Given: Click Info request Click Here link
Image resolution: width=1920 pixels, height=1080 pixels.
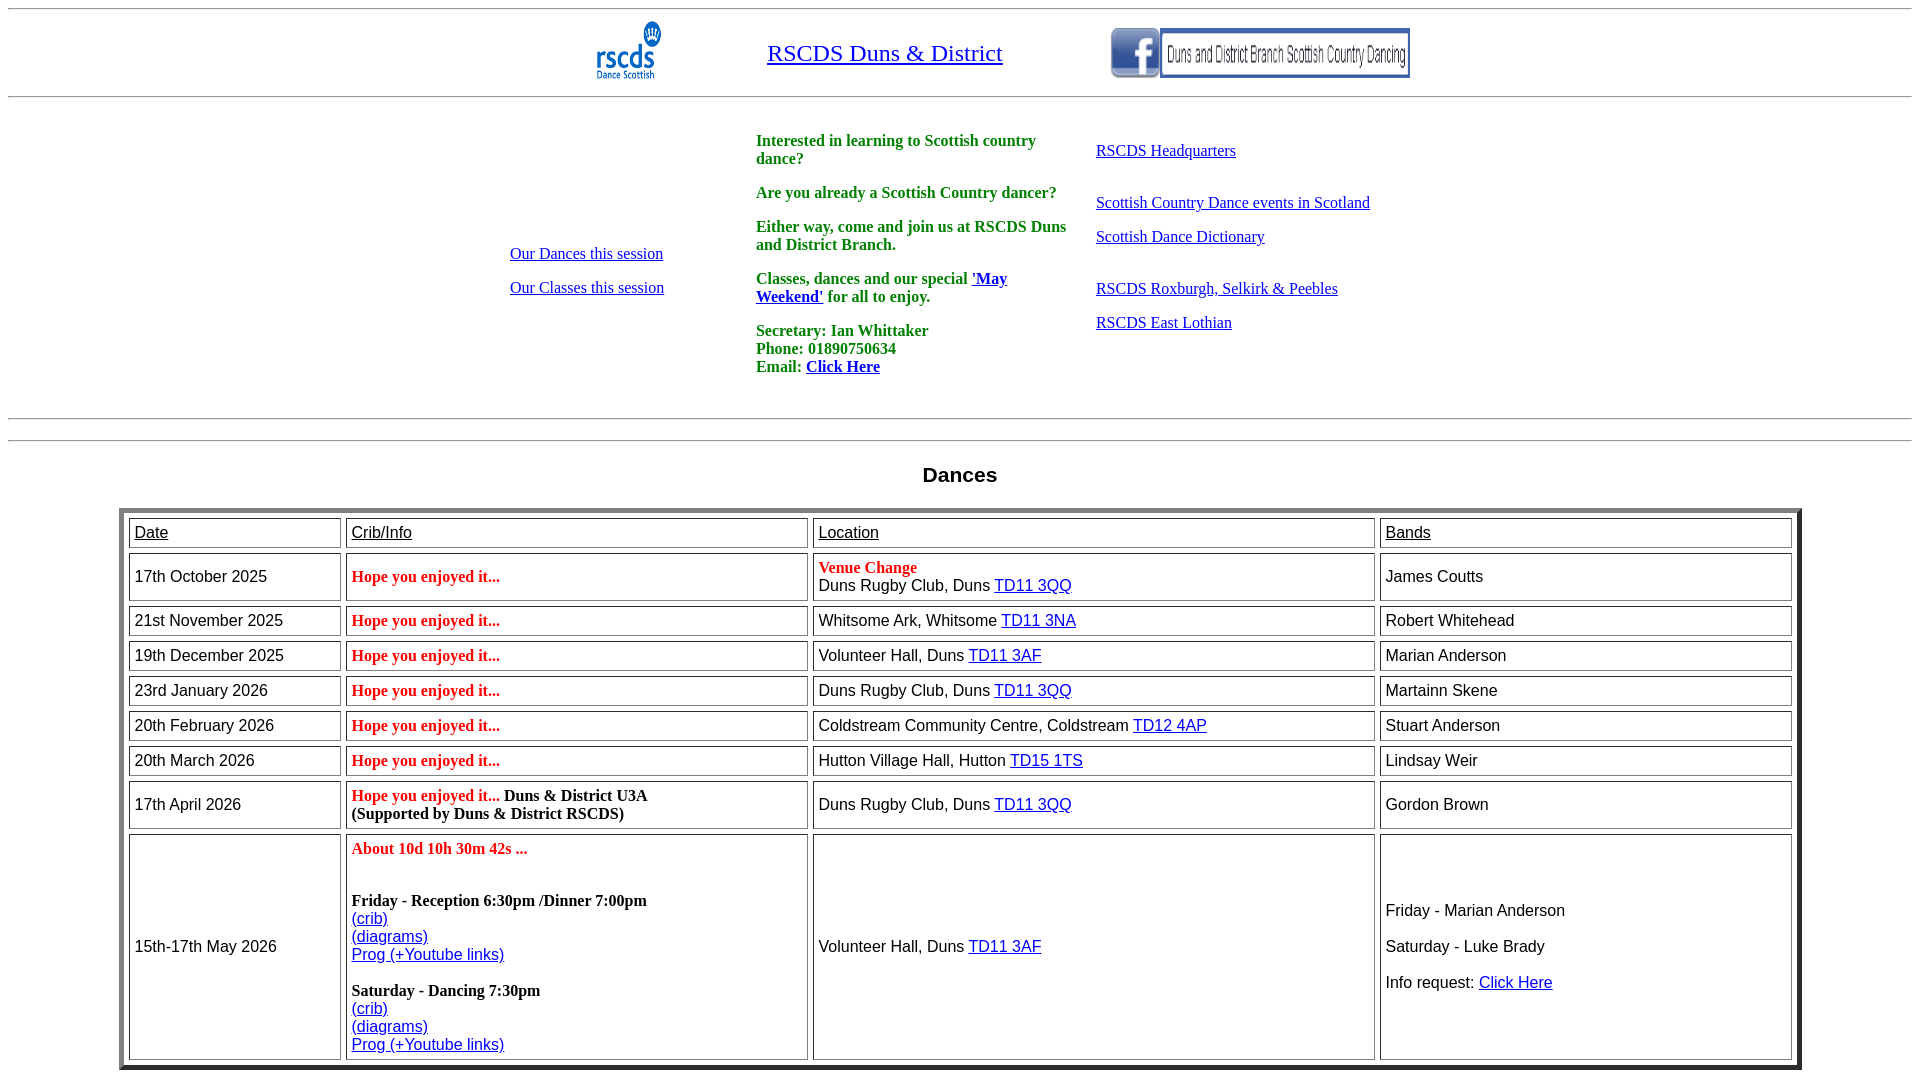Looking at the screenshot, I should (x=1515, y=983).
